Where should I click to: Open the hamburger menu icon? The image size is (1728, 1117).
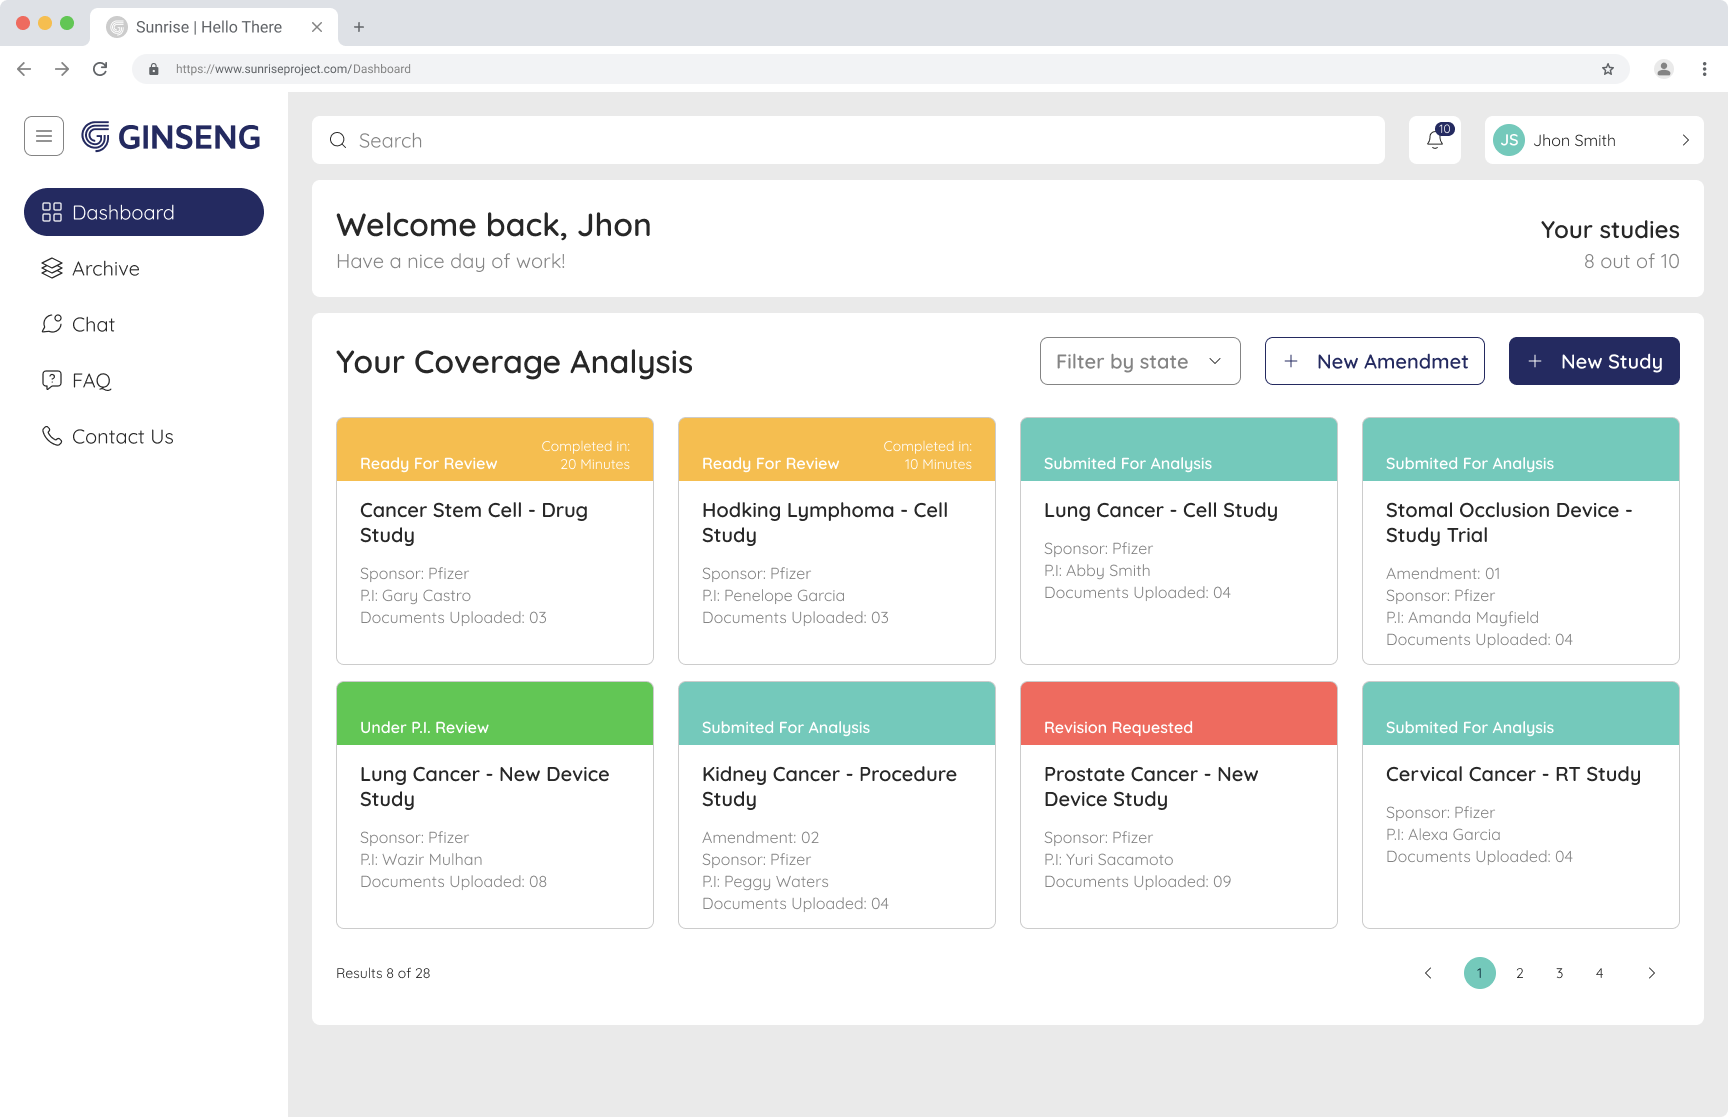[x=44, y=136]
